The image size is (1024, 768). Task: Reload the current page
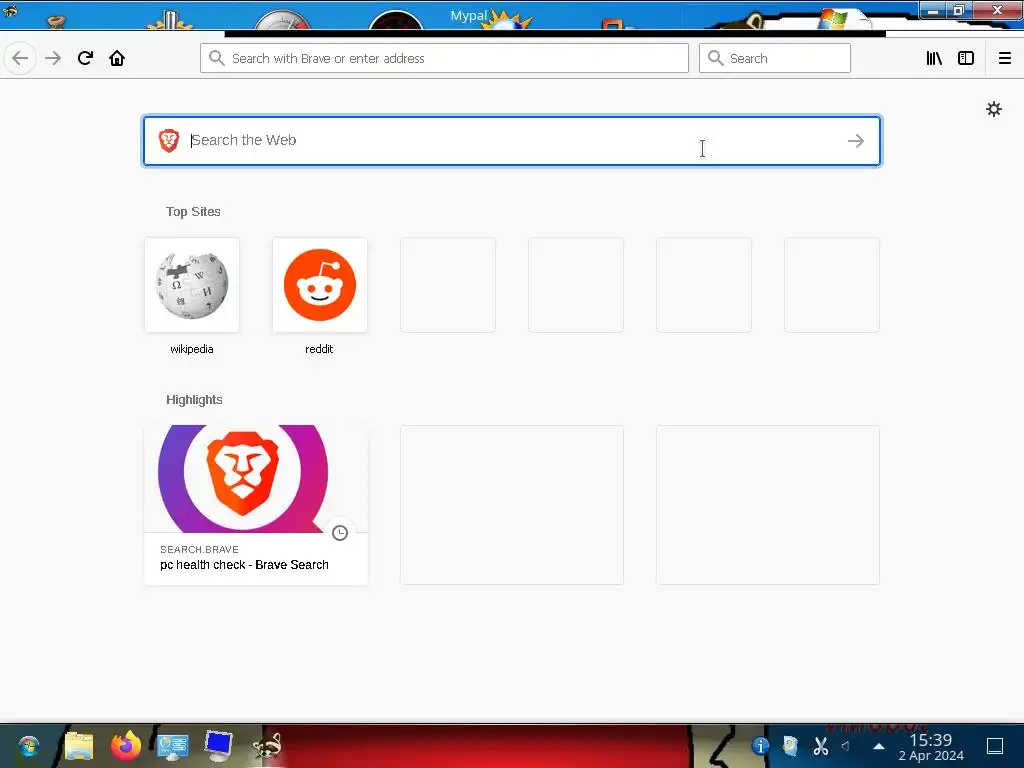click(x=85, y=58)
